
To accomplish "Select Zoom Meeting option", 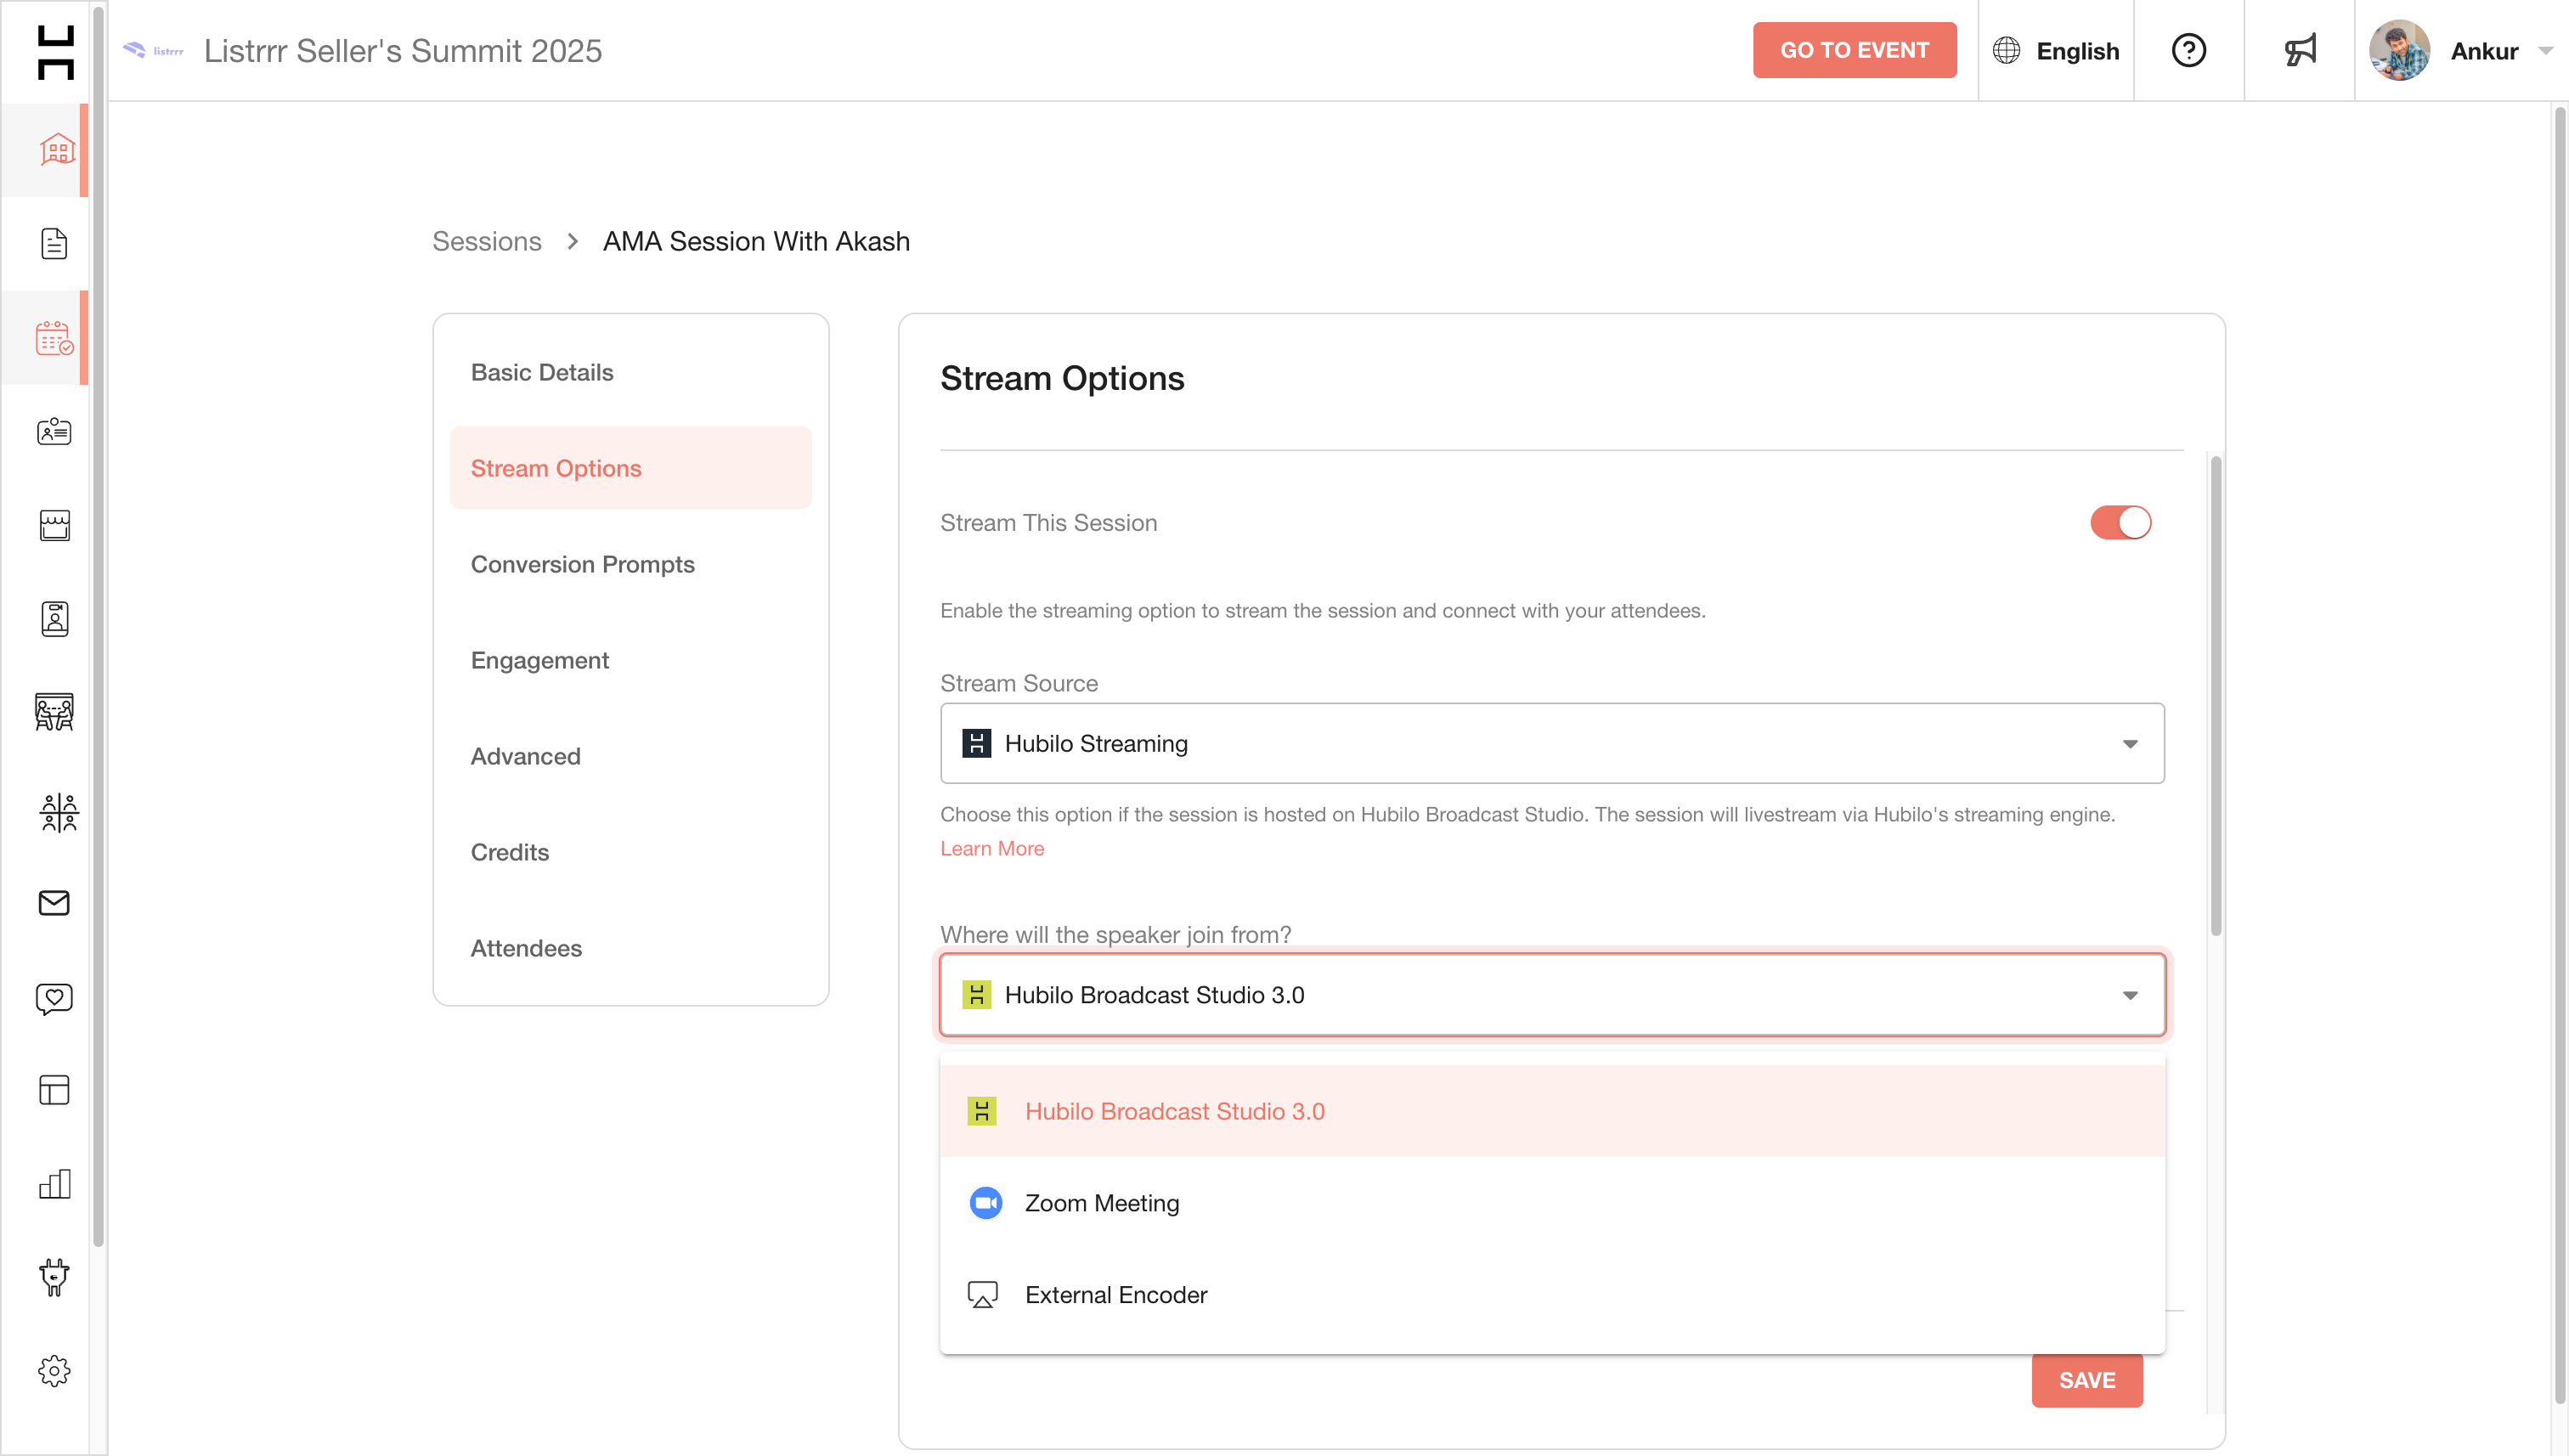I will coord(1101,1203).
